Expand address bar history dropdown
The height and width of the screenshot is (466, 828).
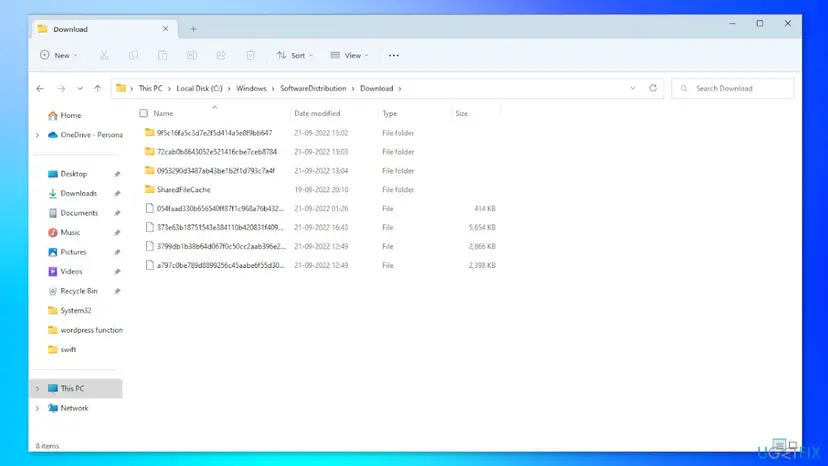coord(633,88)
